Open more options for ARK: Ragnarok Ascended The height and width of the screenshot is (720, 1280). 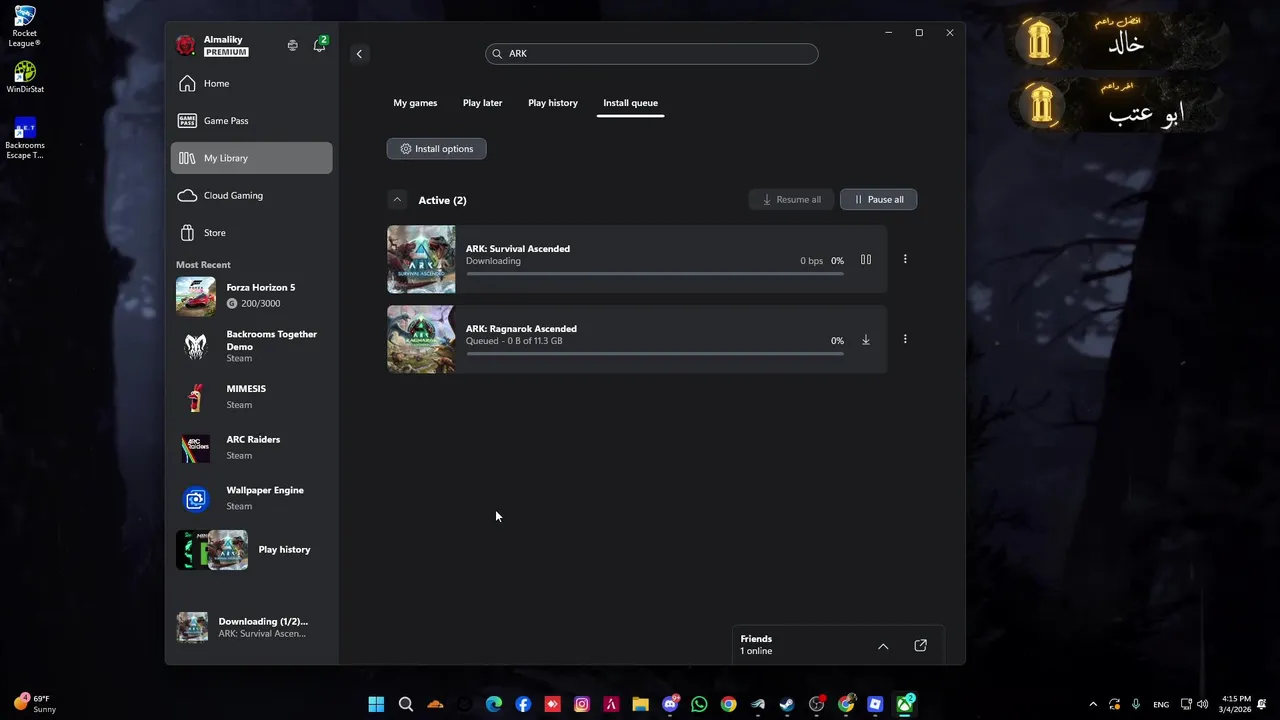click(x=905, y=339)
